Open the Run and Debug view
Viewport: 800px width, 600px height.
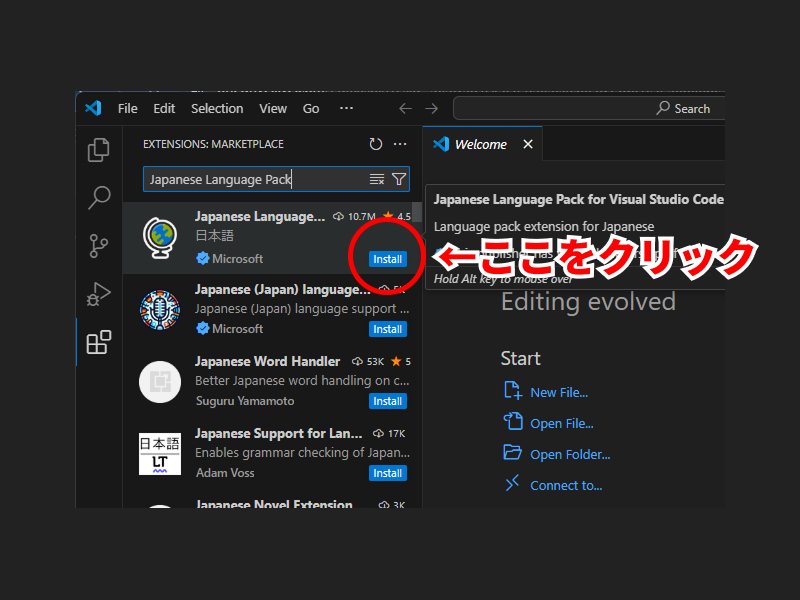98,294
